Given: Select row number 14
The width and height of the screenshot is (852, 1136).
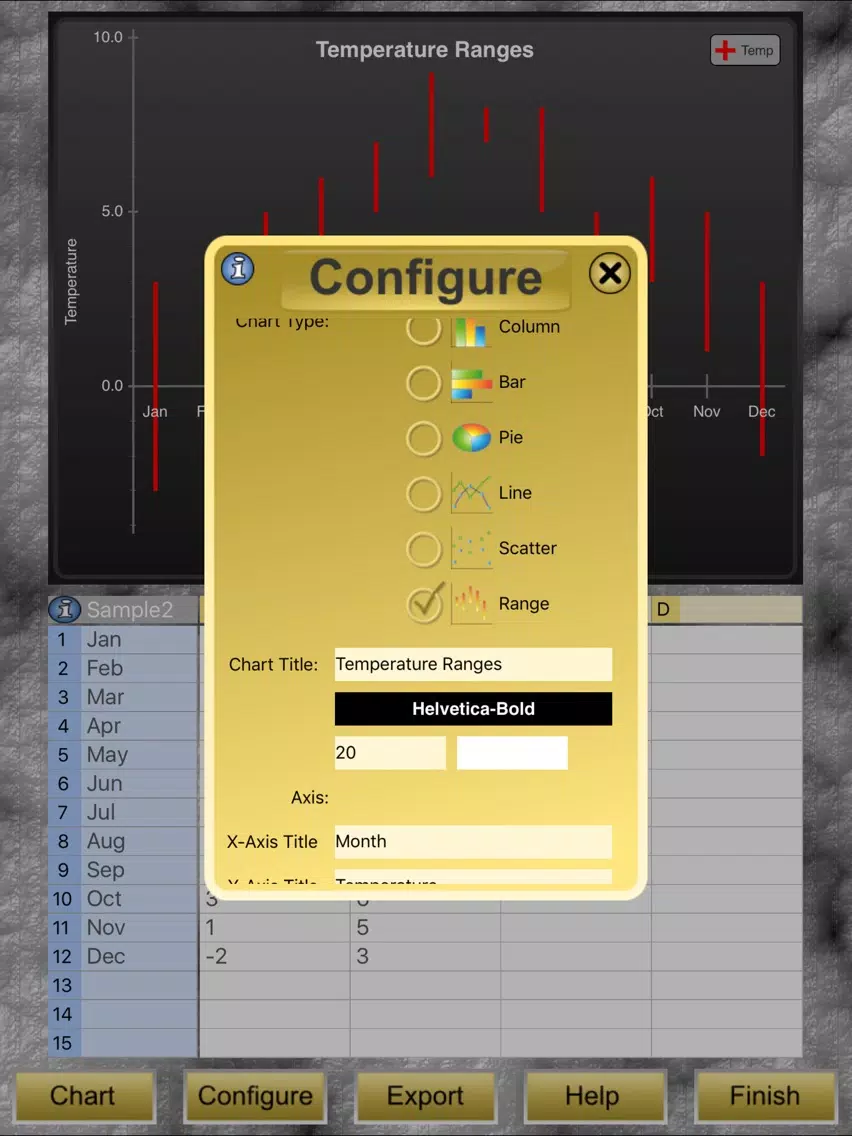Looking at the screenshot, I should [62, 1014].
